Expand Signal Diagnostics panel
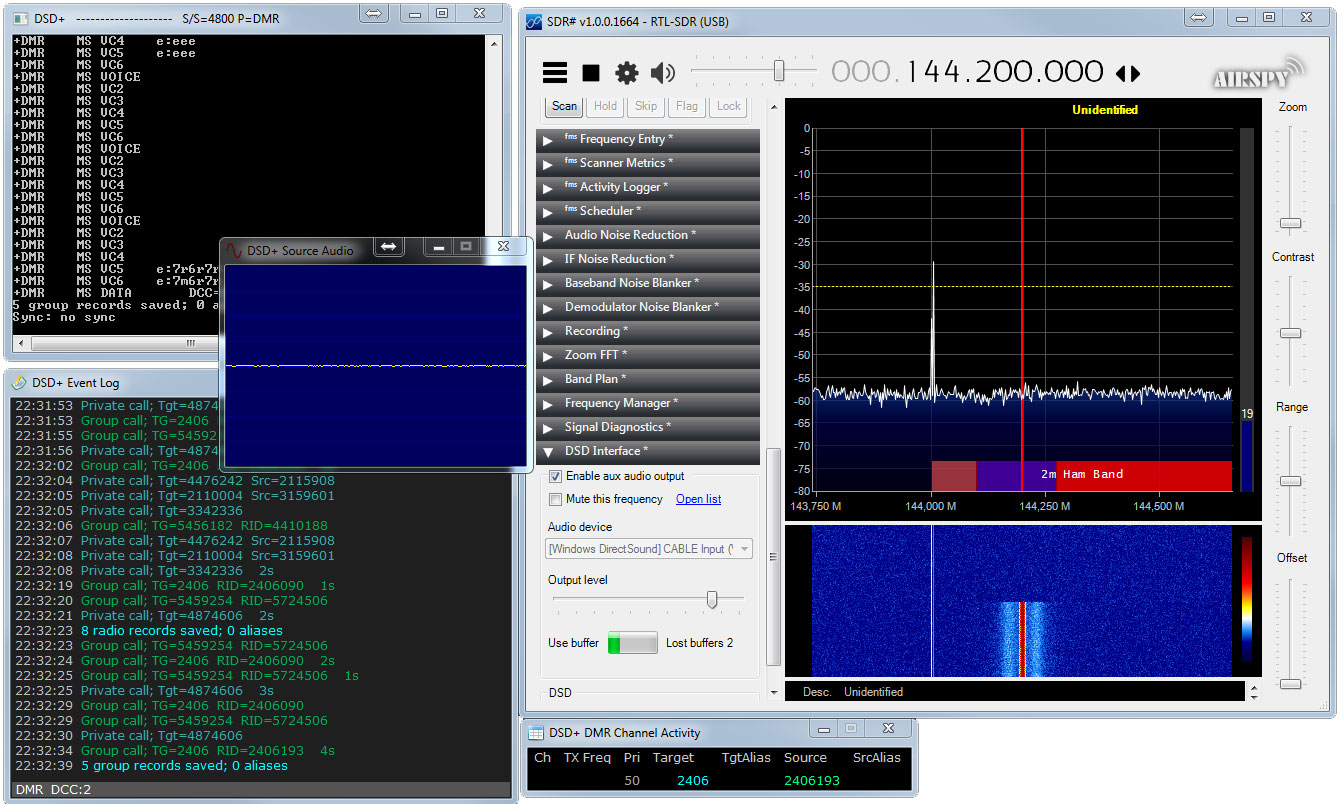1341x804 pixels. click(x=648, y=427)
